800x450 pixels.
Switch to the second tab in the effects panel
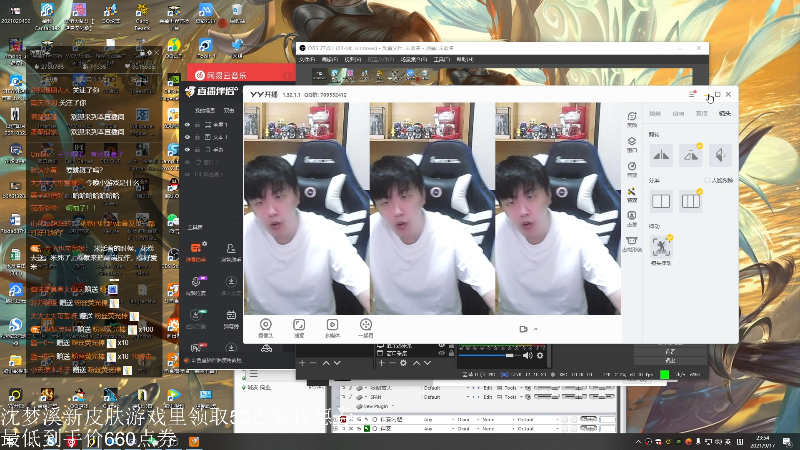click(679, 113)
